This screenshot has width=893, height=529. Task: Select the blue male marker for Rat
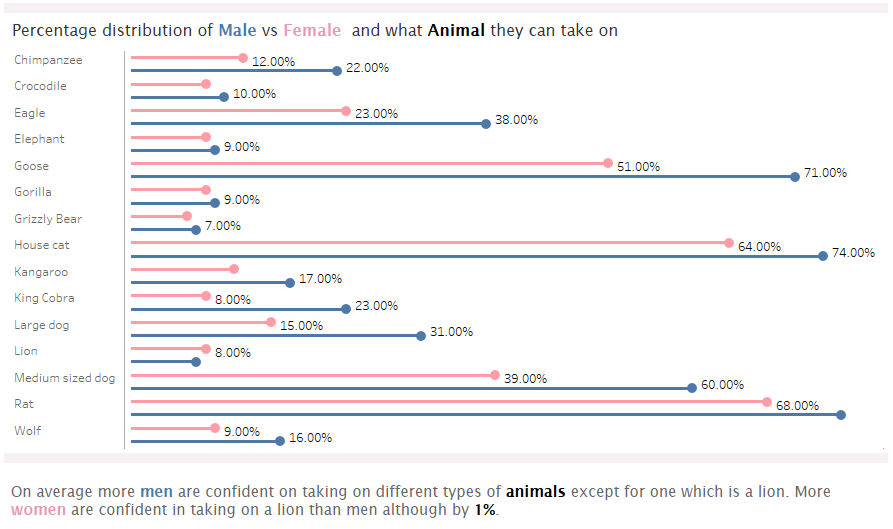click(841, 415)
